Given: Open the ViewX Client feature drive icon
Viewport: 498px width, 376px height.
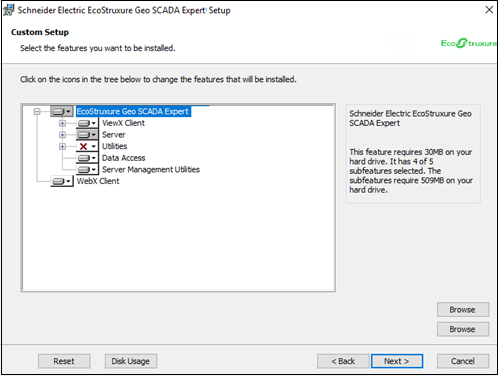Looking at the screenshot, I should [x=87, y=123].
